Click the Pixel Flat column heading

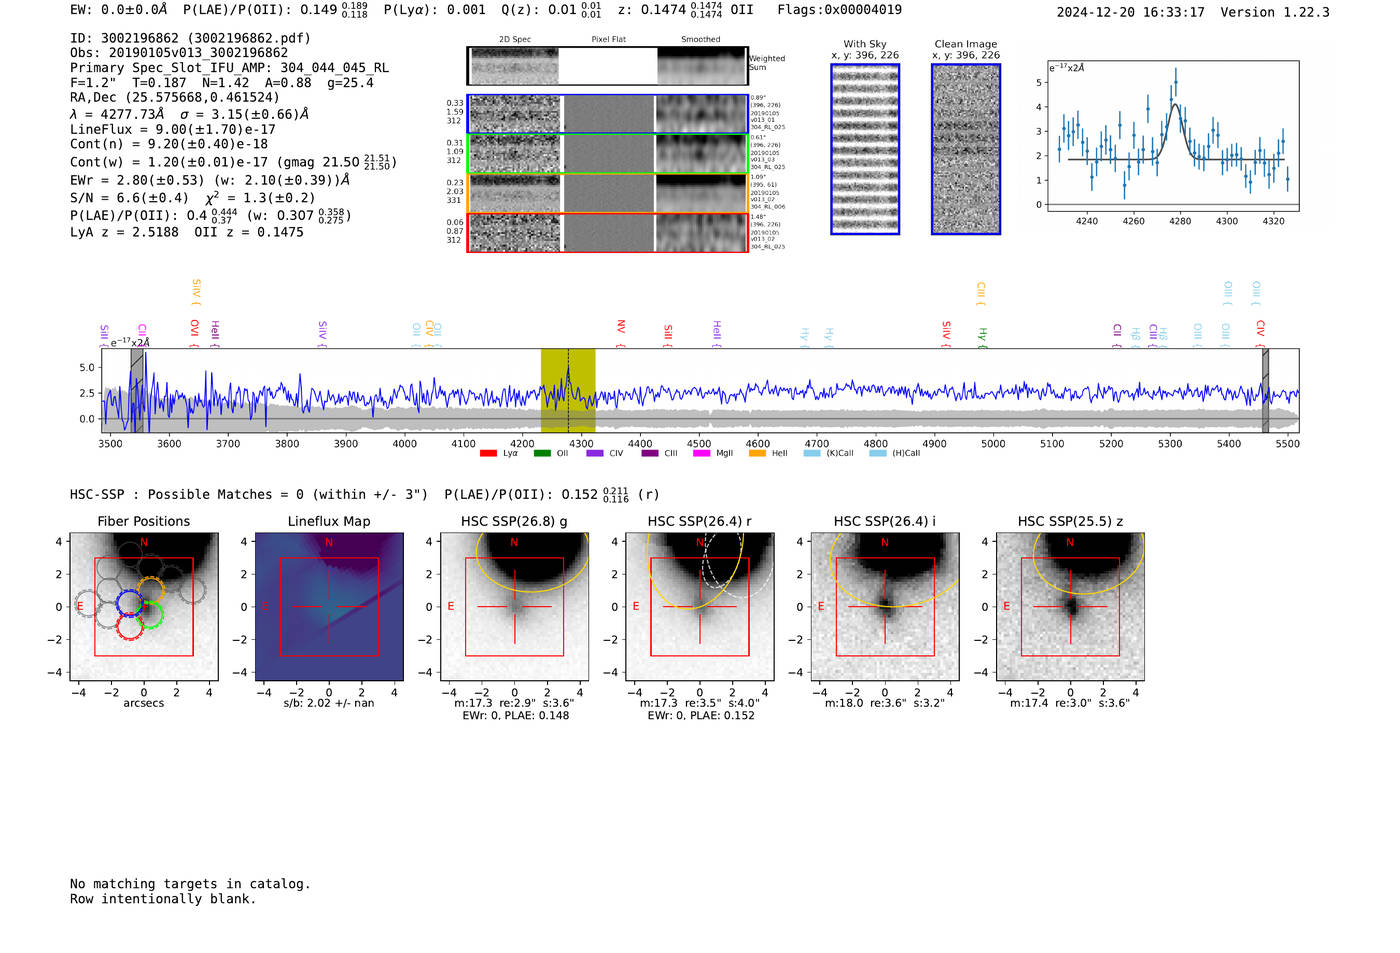coord(608,39)
